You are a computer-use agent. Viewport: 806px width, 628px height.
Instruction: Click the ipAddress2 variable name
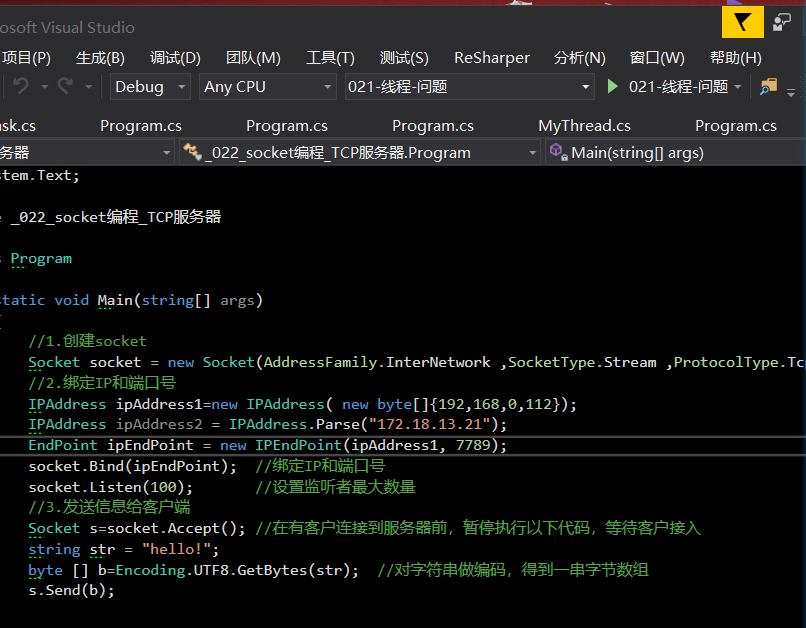pos(159,424)
